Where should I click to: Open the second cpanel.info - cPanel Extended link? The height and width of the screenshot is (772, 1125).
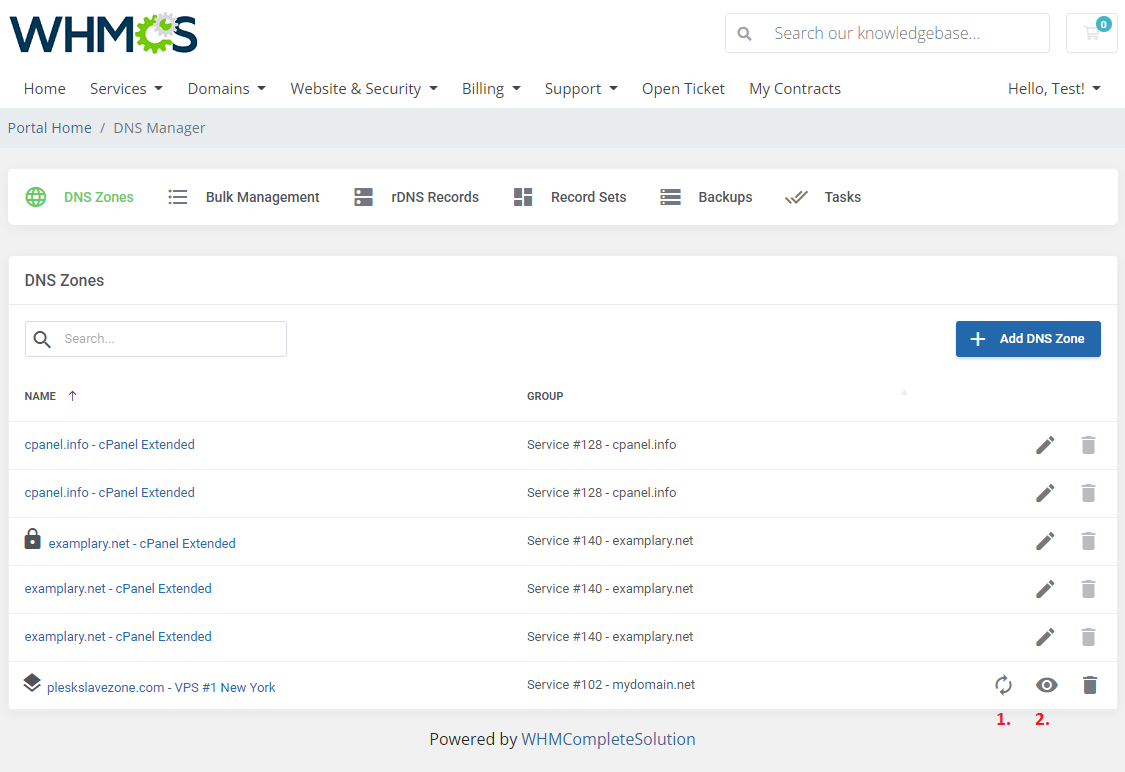point(110,493)
